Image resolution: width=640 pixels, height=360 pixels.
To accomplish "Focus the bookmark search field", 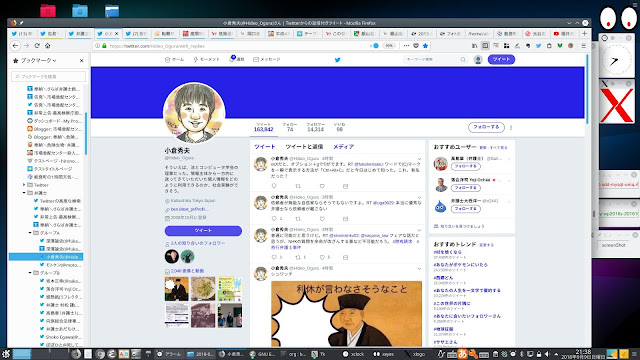I will tap(48, 76).
